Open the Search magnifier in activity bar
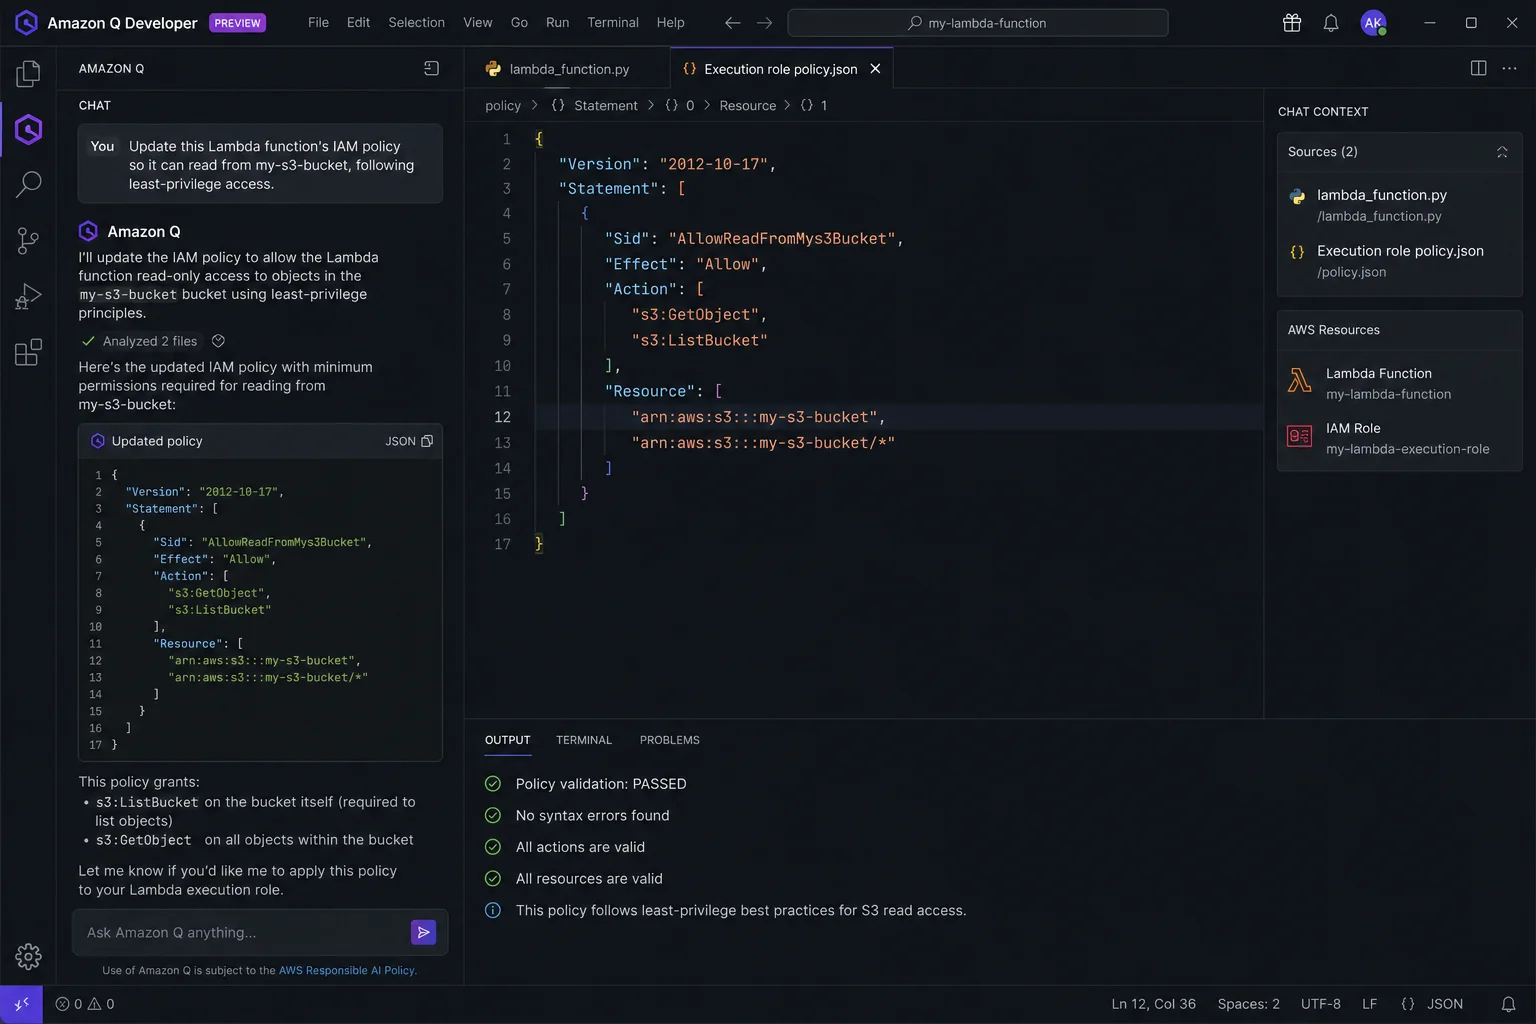The width and height of the screenshot is (1536, 1024). [28, 184]
